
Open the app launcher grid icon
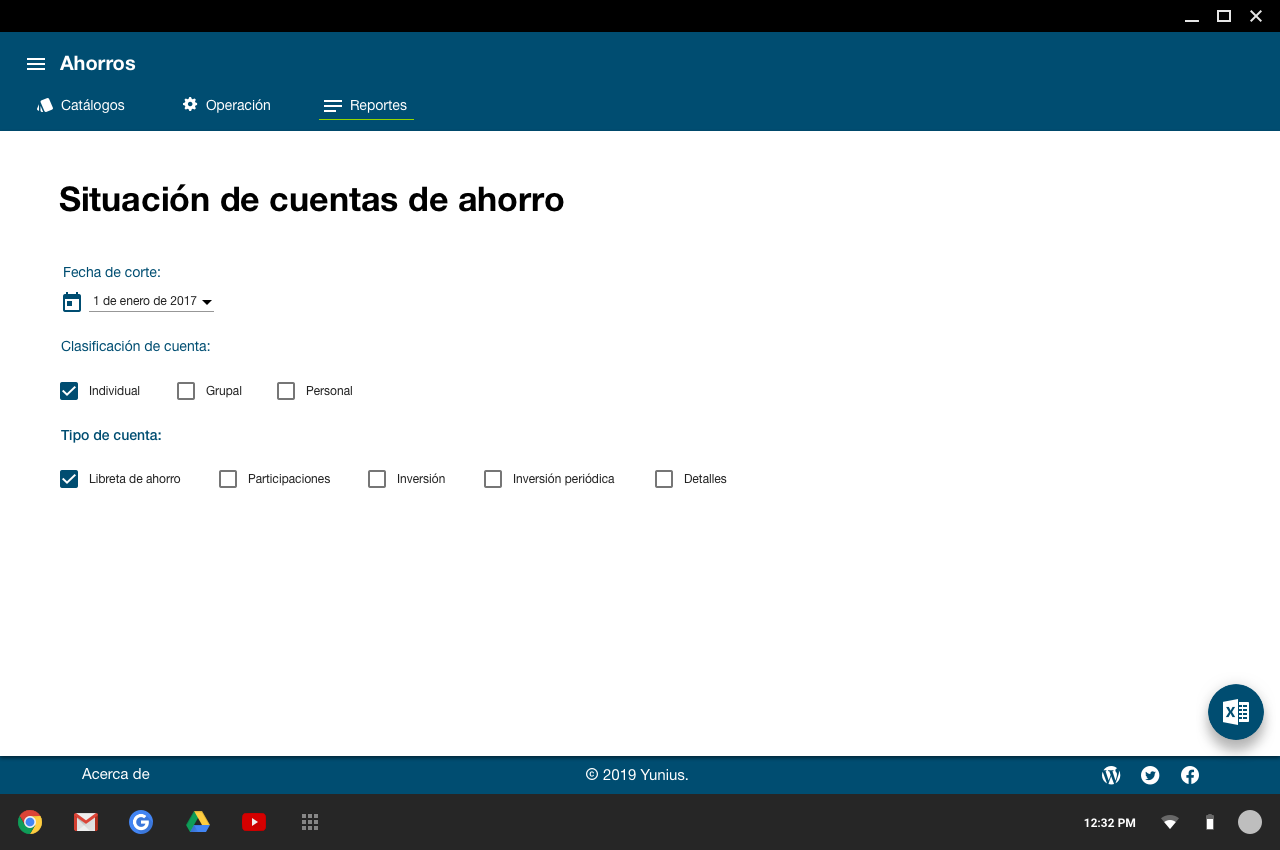point(310,822)
